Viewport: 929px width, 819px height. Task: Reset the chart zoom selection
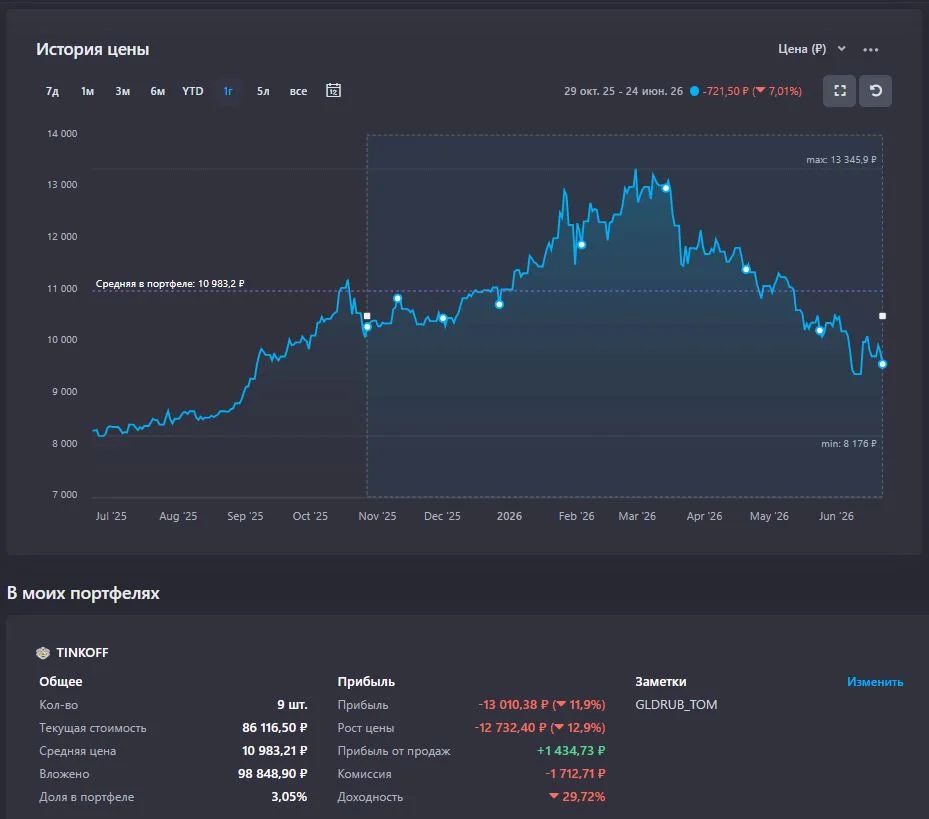pos(876,91)
